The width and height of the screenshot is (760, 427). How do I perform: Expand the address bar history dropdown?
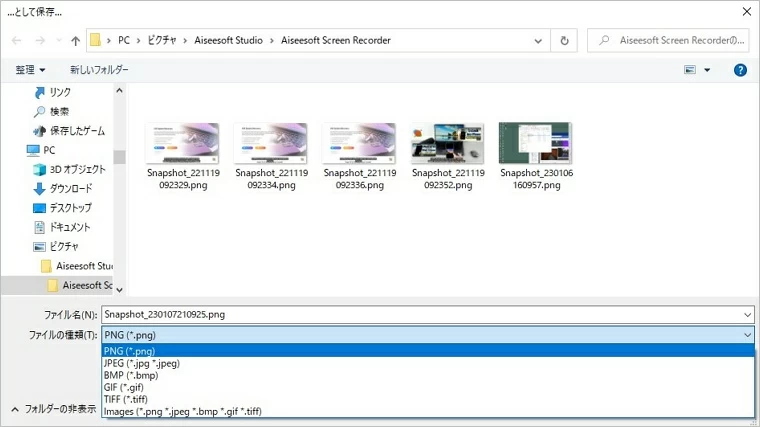[538, 41]
